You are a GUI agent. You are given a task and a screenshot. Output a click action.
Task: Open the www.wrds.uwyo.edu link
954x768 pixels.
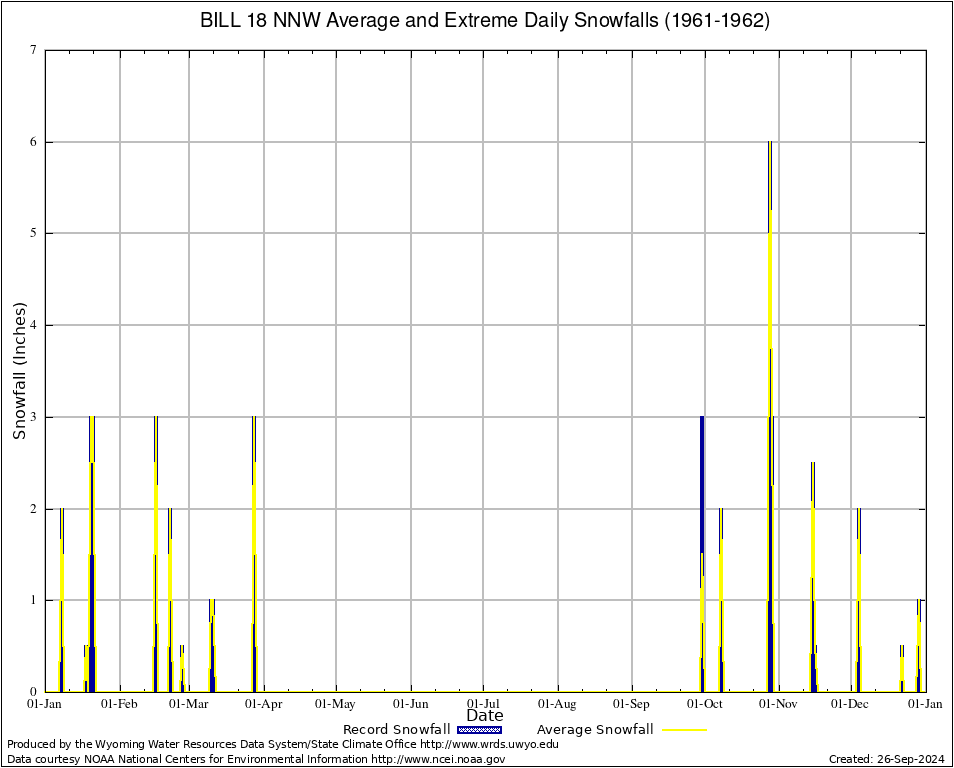(489, 745)
